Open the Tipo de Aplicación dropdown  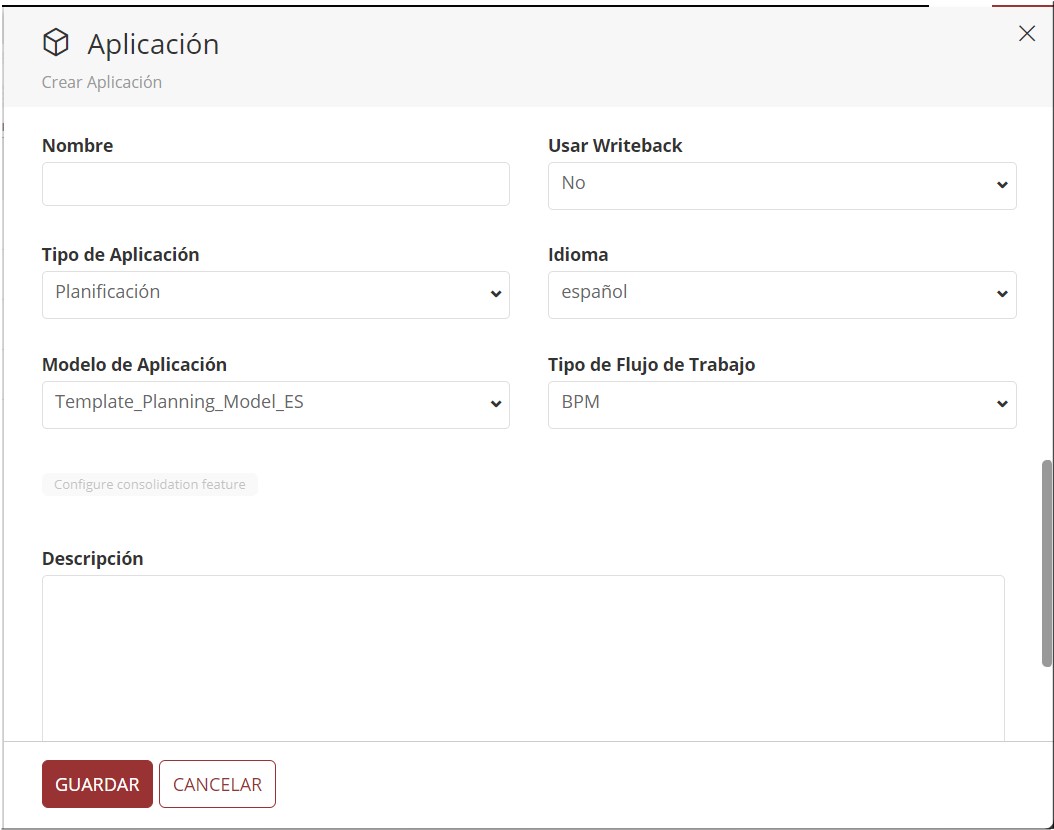click(x=276, y=295)
